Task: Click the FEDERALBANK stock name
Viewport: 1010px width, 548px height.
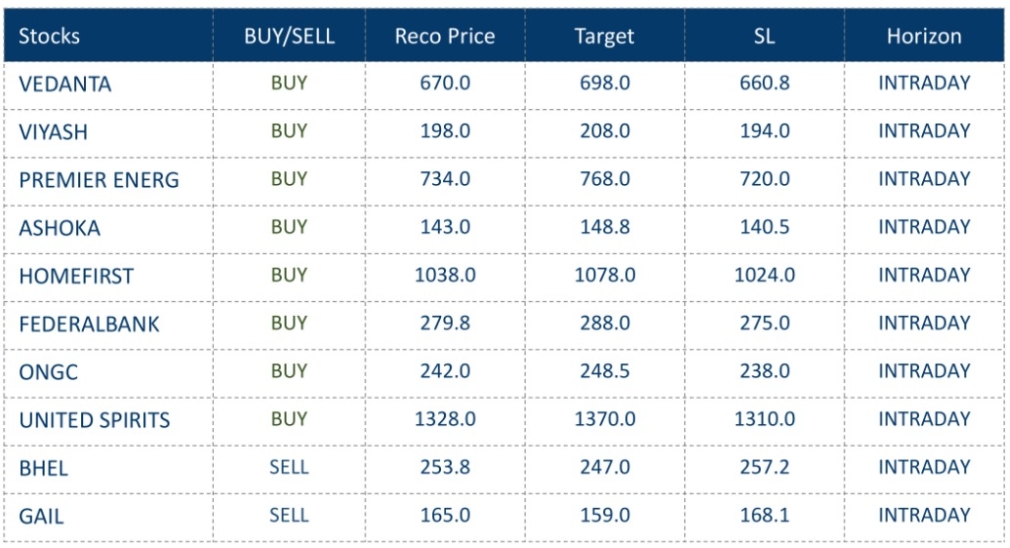Action: 89,324
